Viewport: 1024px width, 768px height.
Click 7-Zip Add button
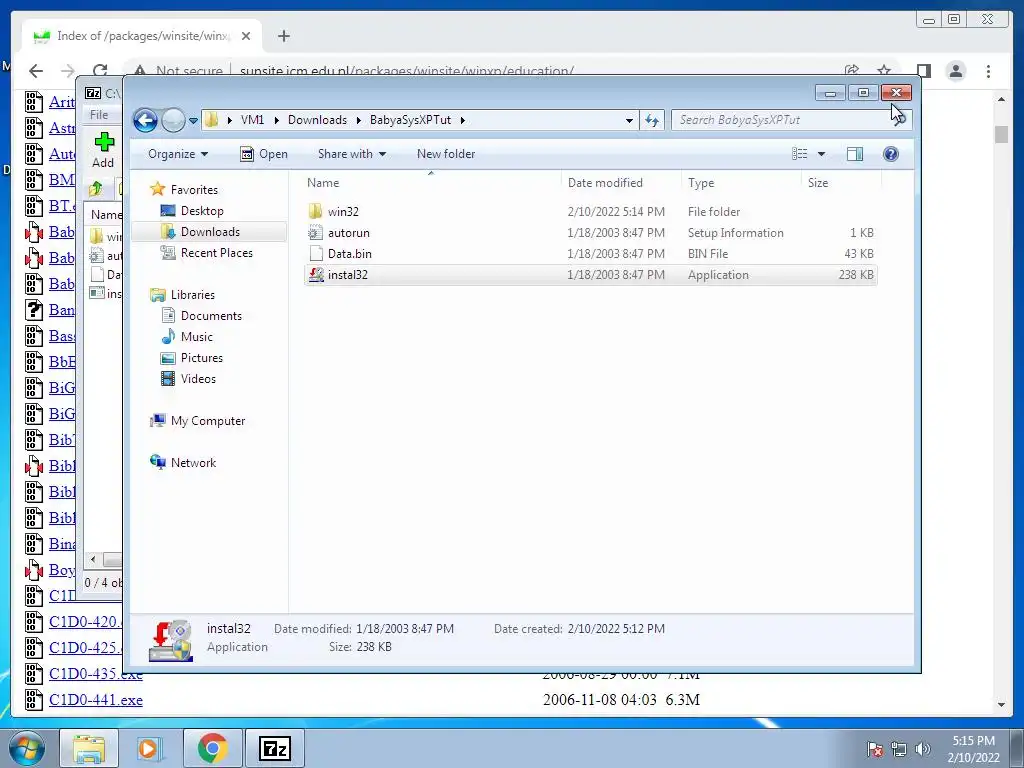coord(103,150)
